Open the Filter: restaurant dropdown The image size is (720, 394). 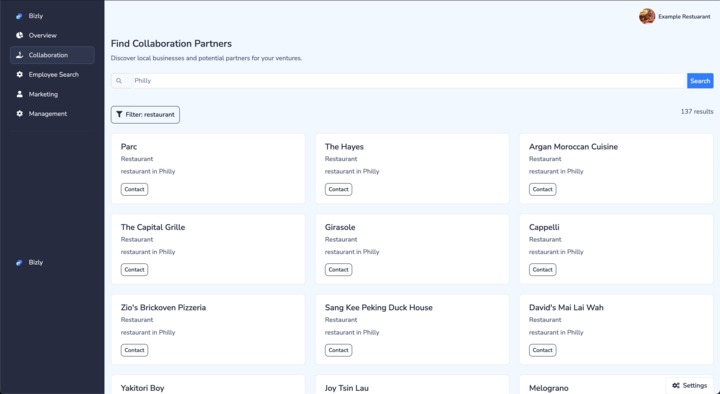[145, 114]
